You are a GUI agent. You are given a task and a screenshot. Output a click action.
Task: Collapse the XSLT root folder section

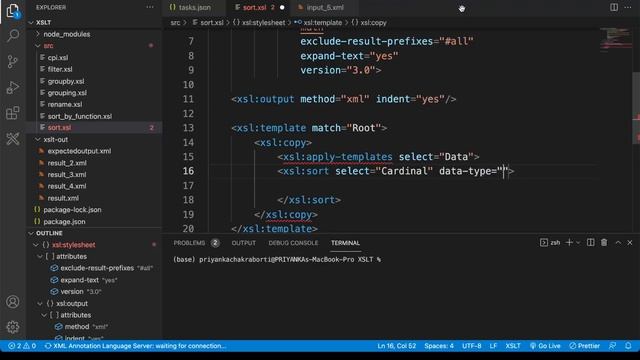coord(94,22)
